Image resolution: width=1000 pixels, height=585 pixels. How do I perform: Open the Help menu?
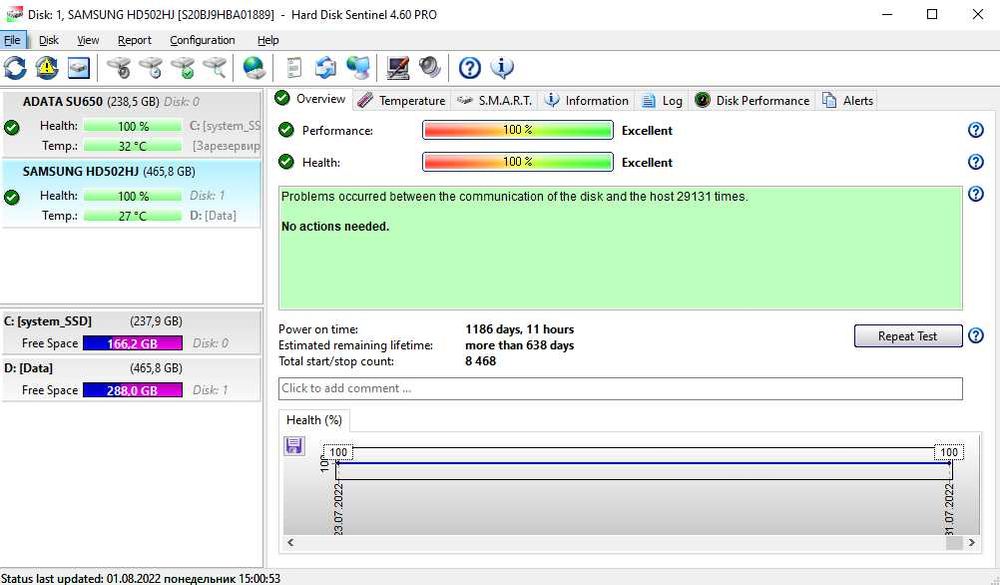point(268,40)
